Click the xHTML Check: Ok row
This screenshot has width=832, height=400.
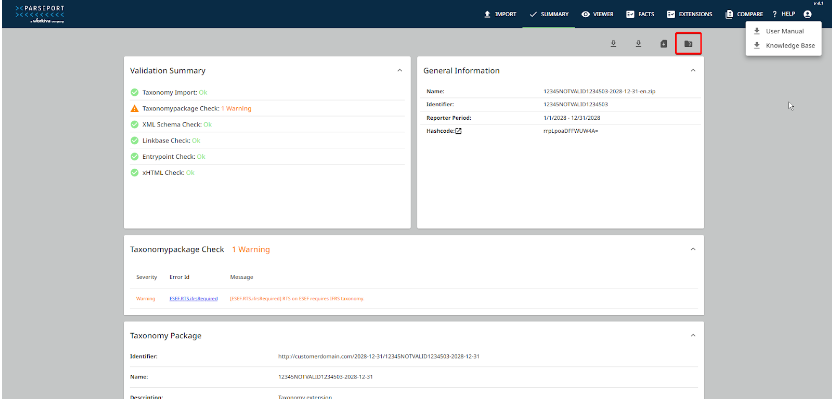(267, 172)
